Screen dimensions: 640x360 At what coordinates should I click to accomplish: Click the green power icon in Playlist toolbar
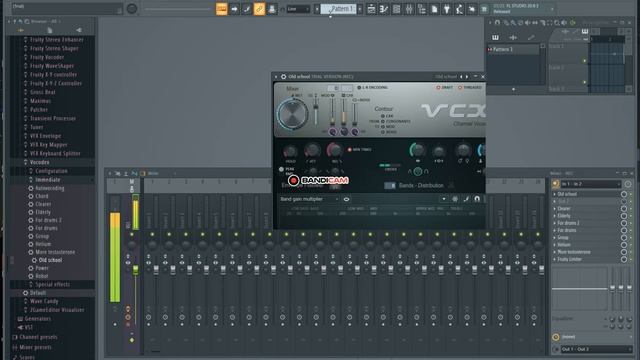572,22
